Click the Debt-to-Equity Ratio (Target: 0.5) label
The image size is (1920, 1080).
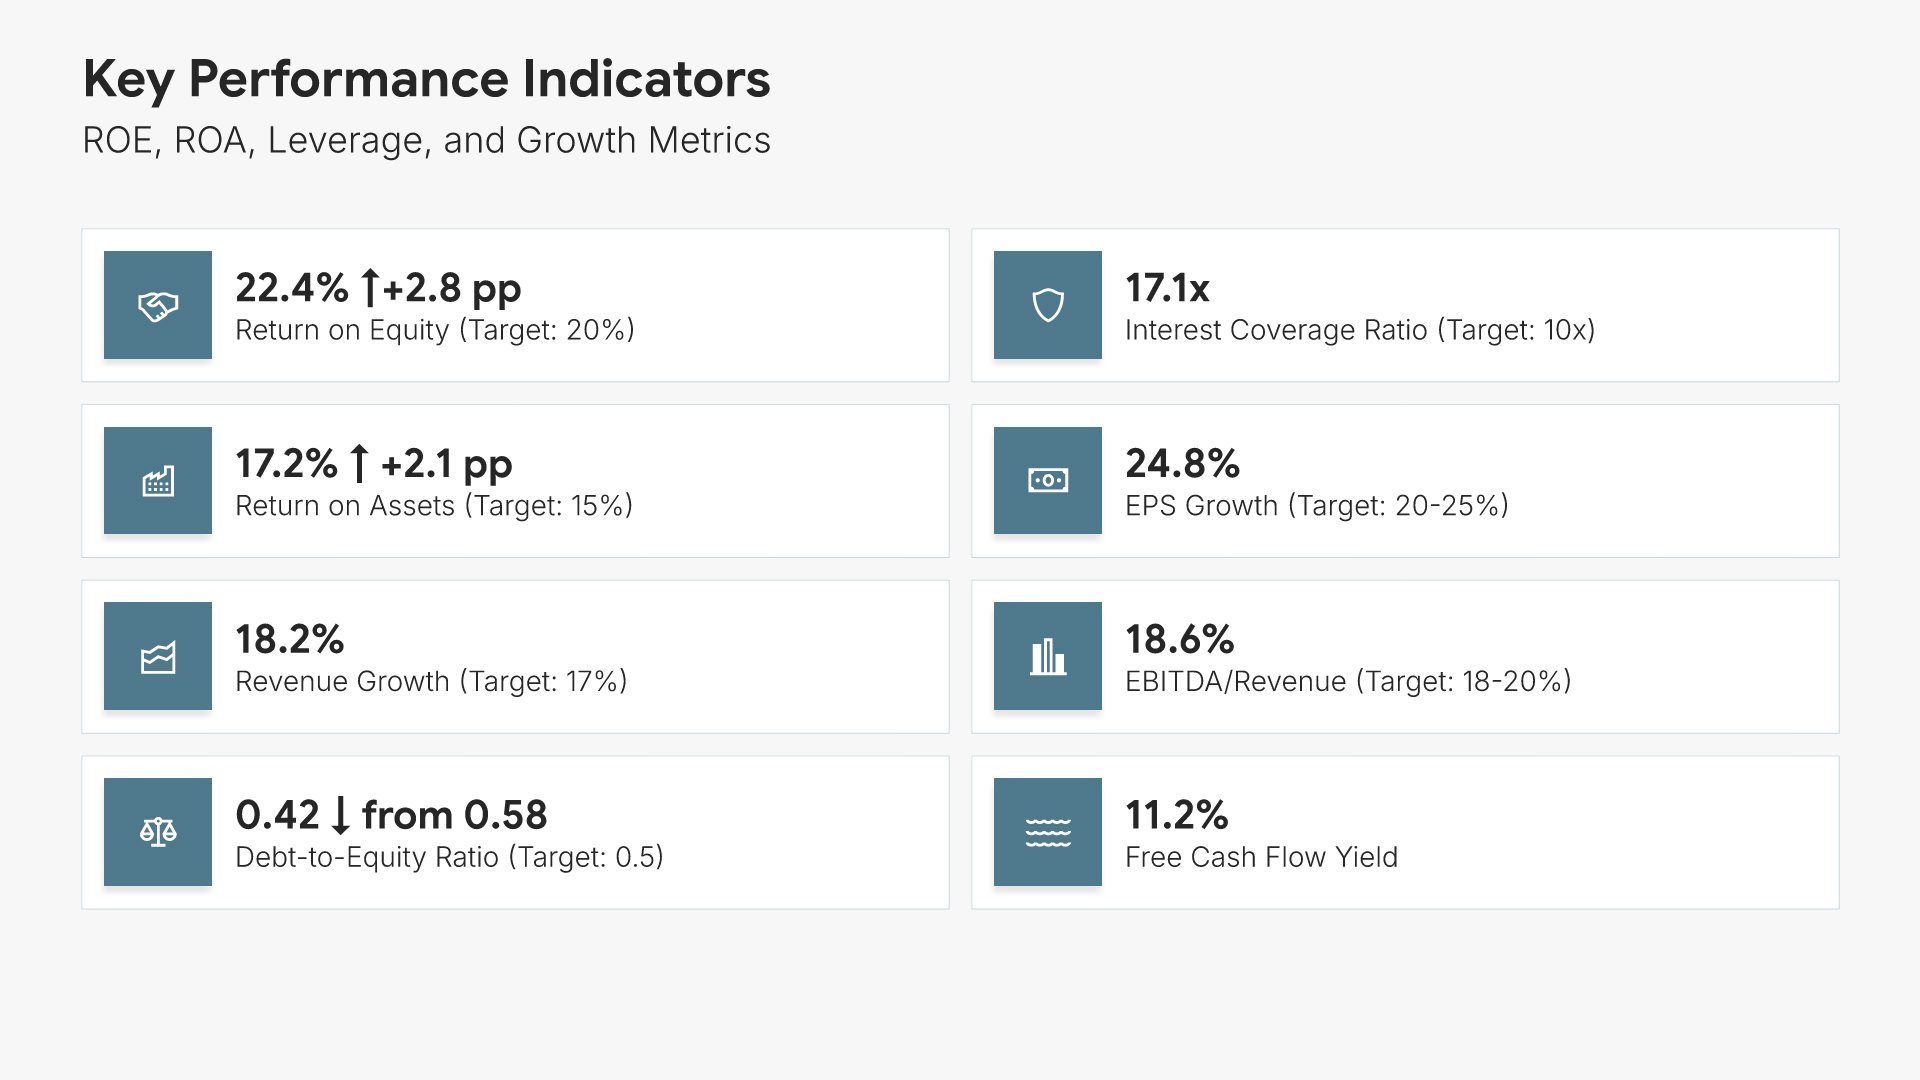[449, 858]
